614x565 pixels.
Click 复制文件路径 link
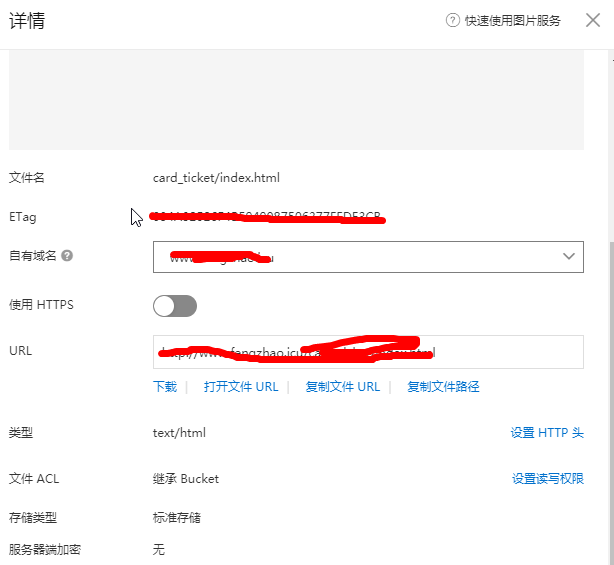(x=443, y=387)
